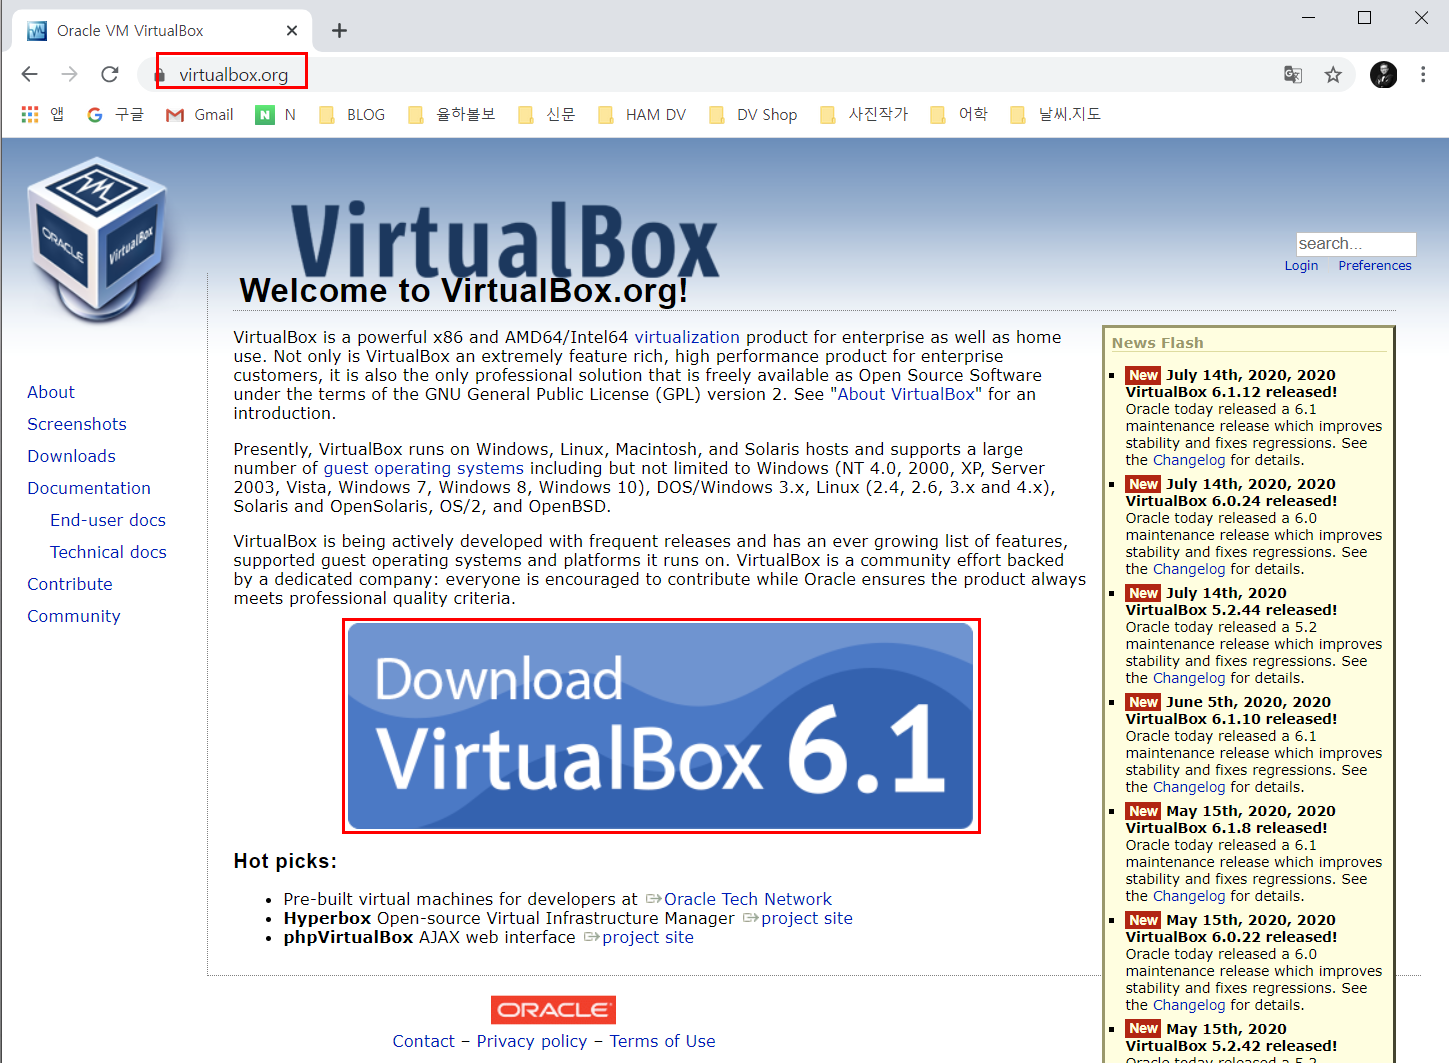Open the Google Translate icon in address bar

coord(1293,74)
